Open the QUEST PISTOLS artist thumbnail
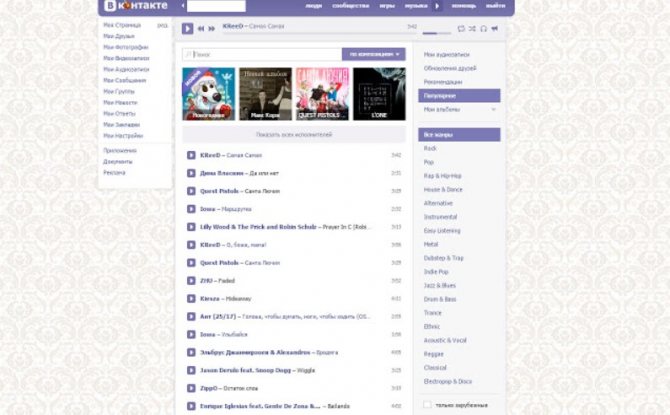This screenshot has width=670, height=415. click(x=323, y=94)
